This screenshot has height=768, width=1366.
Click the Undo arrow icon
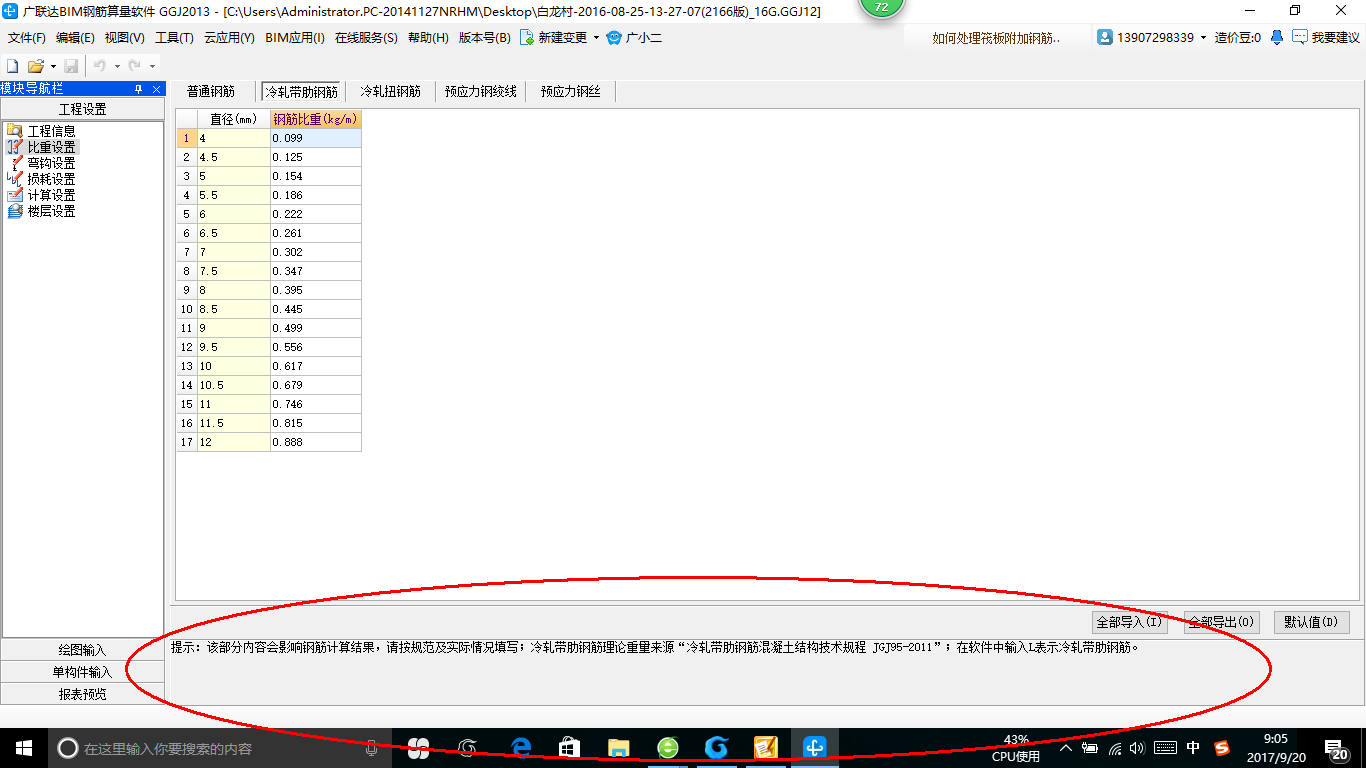100,66
